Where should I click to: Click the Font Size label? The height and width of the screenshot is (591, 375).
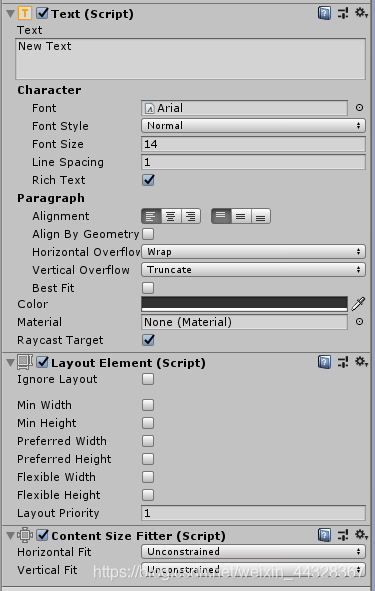(58, 144)
